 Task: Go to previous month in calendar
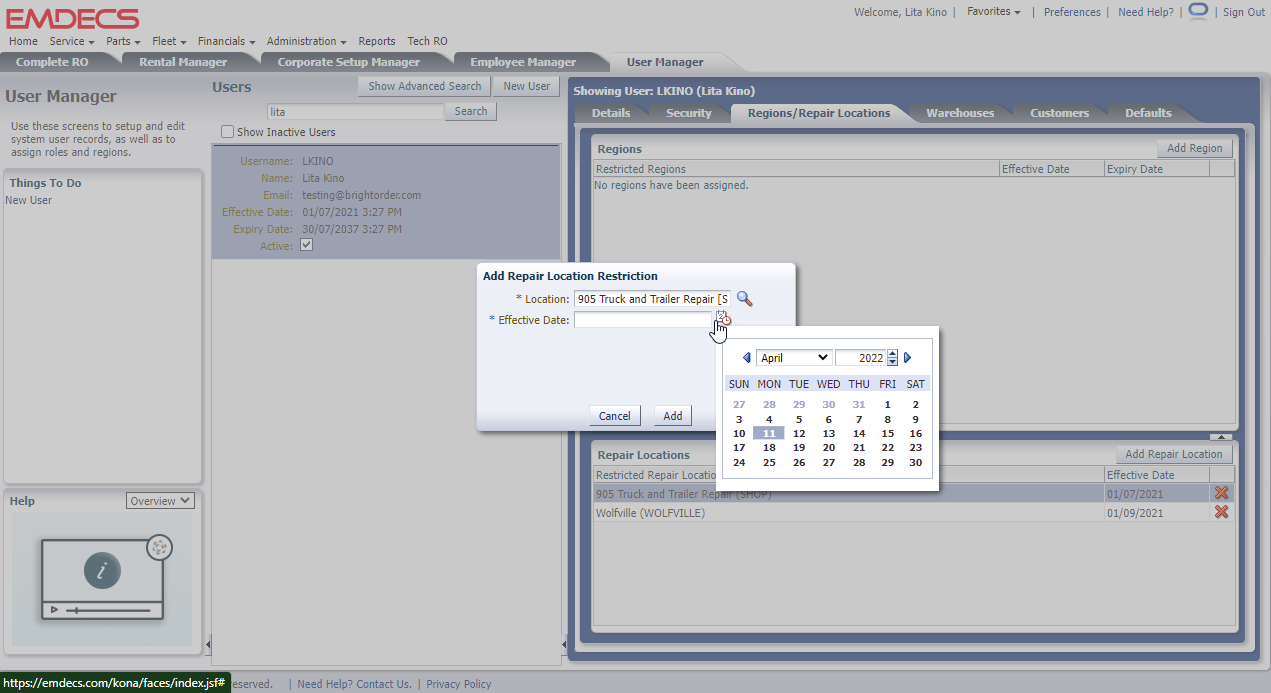coord(746,358)
